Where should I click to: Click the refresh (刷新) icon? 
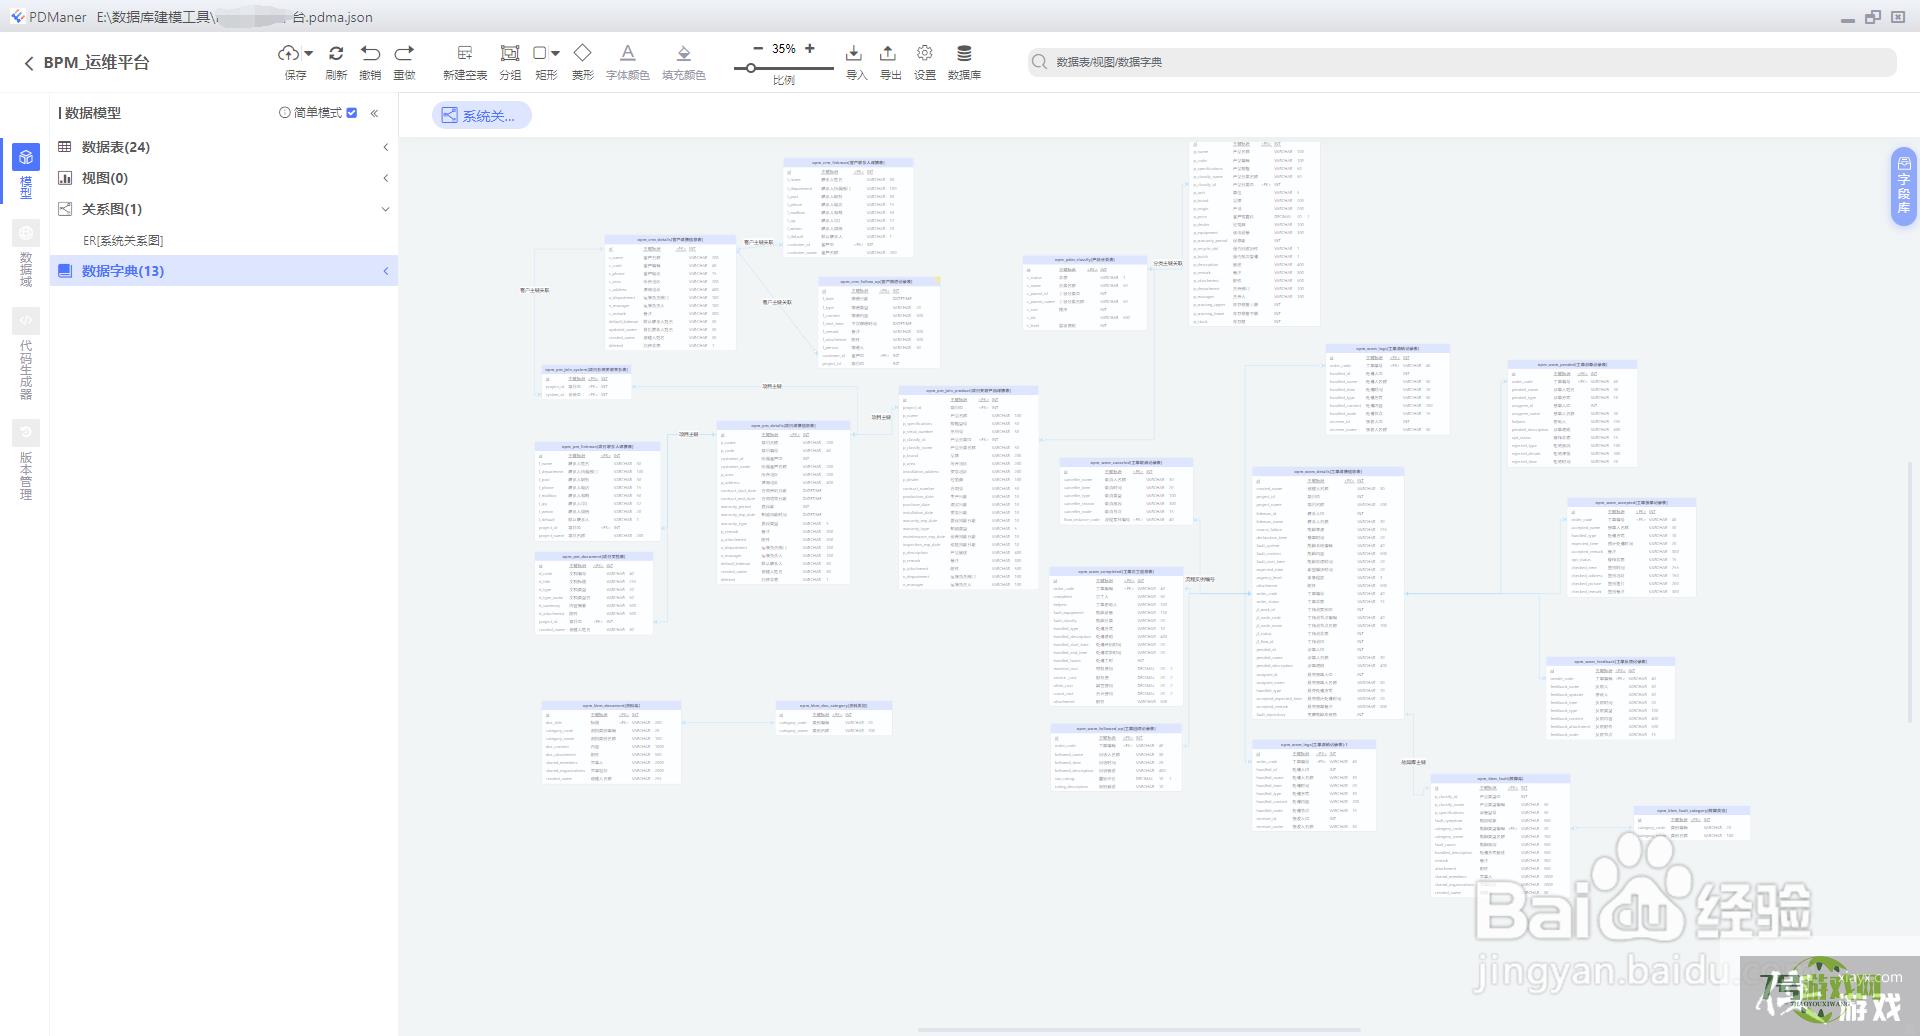pyautogui.click(x=336, y=53)
